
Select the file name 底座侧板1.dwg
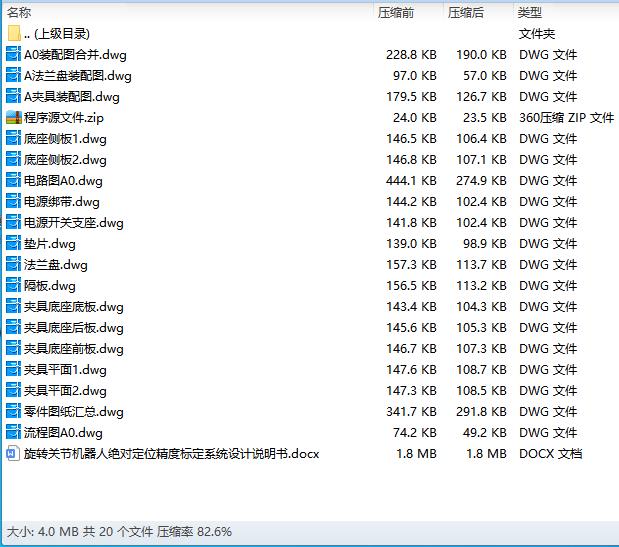coord(65,139)
